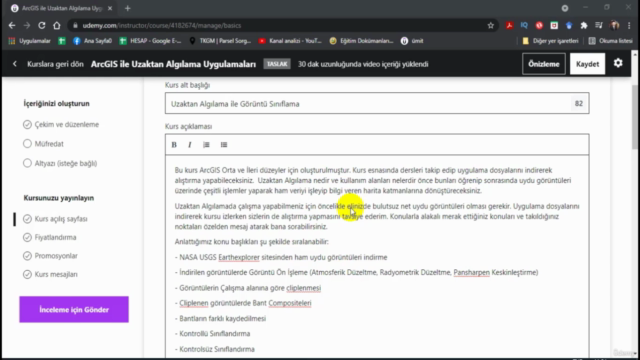Click the underlined word Pansharpen
Image resolution: width=640 pixels, height=360 pixels.
471,272
